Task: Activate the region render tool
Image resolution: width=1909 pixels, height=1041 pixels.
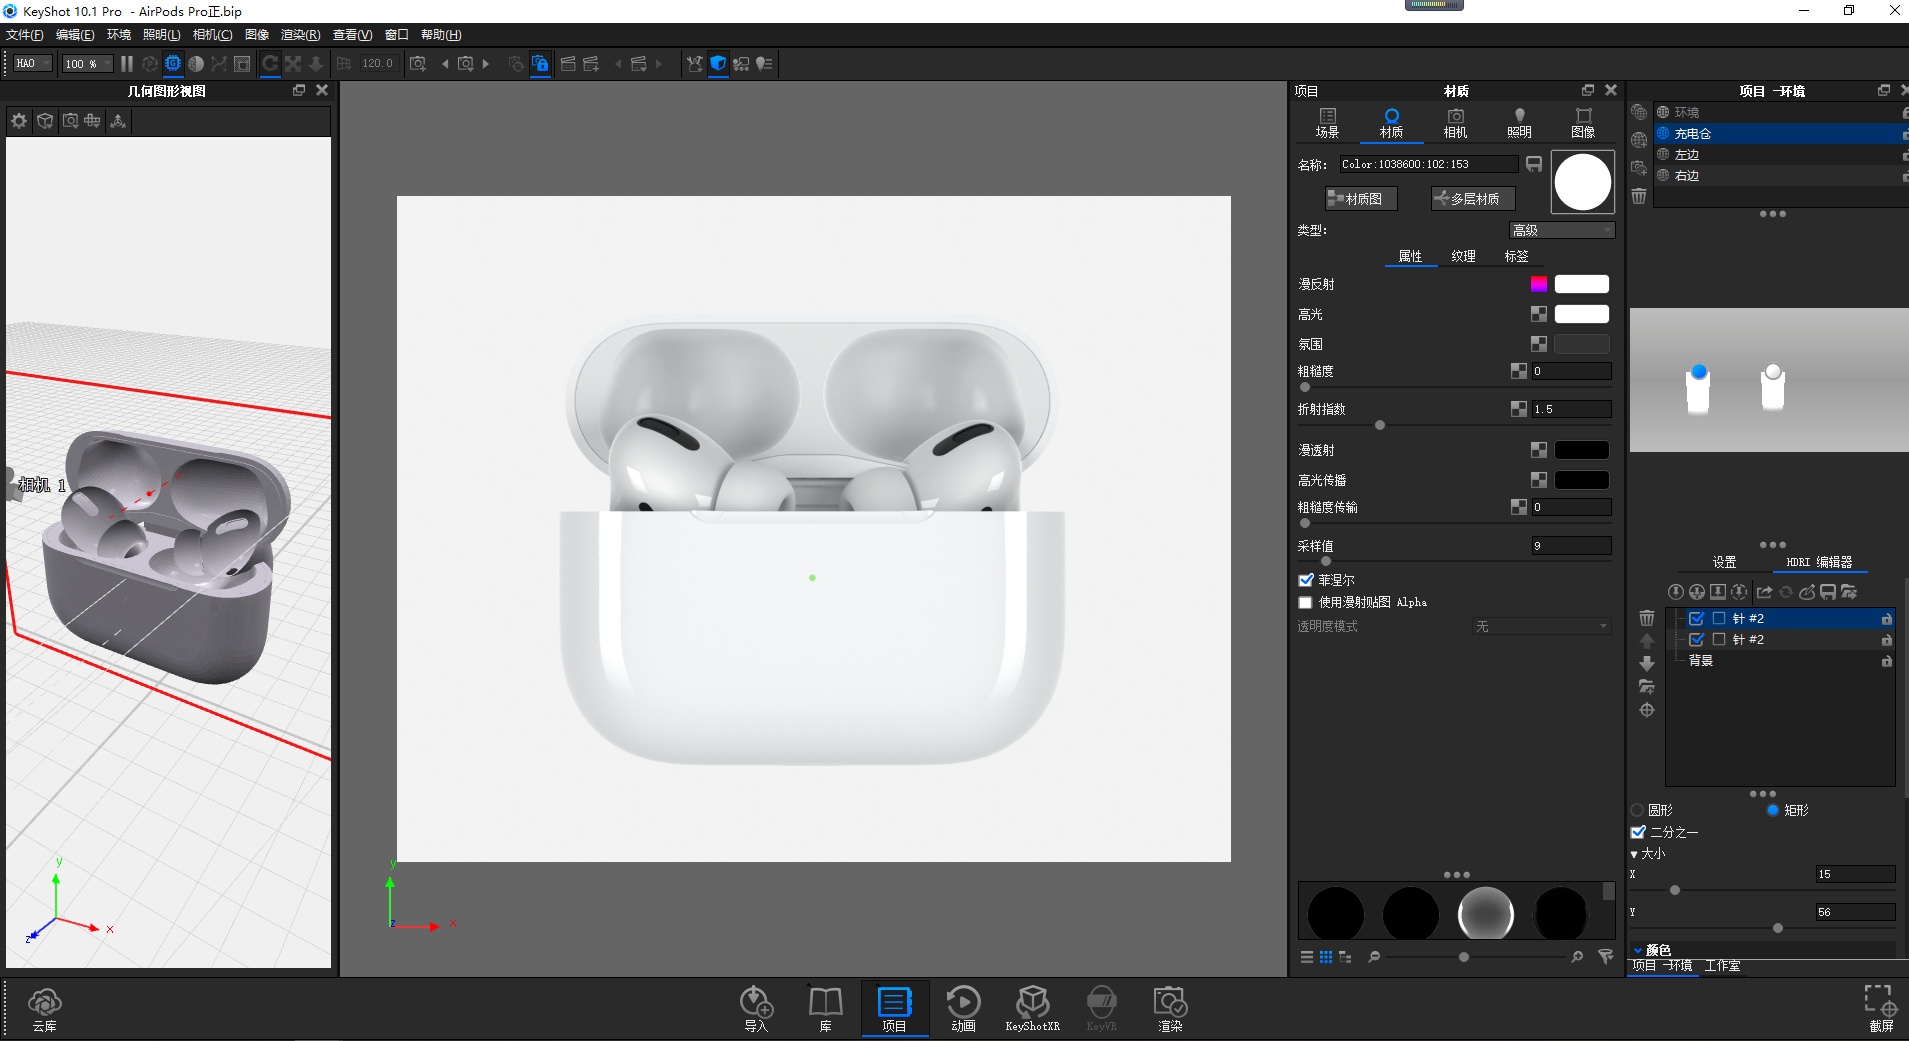Action: click(242, 64)
